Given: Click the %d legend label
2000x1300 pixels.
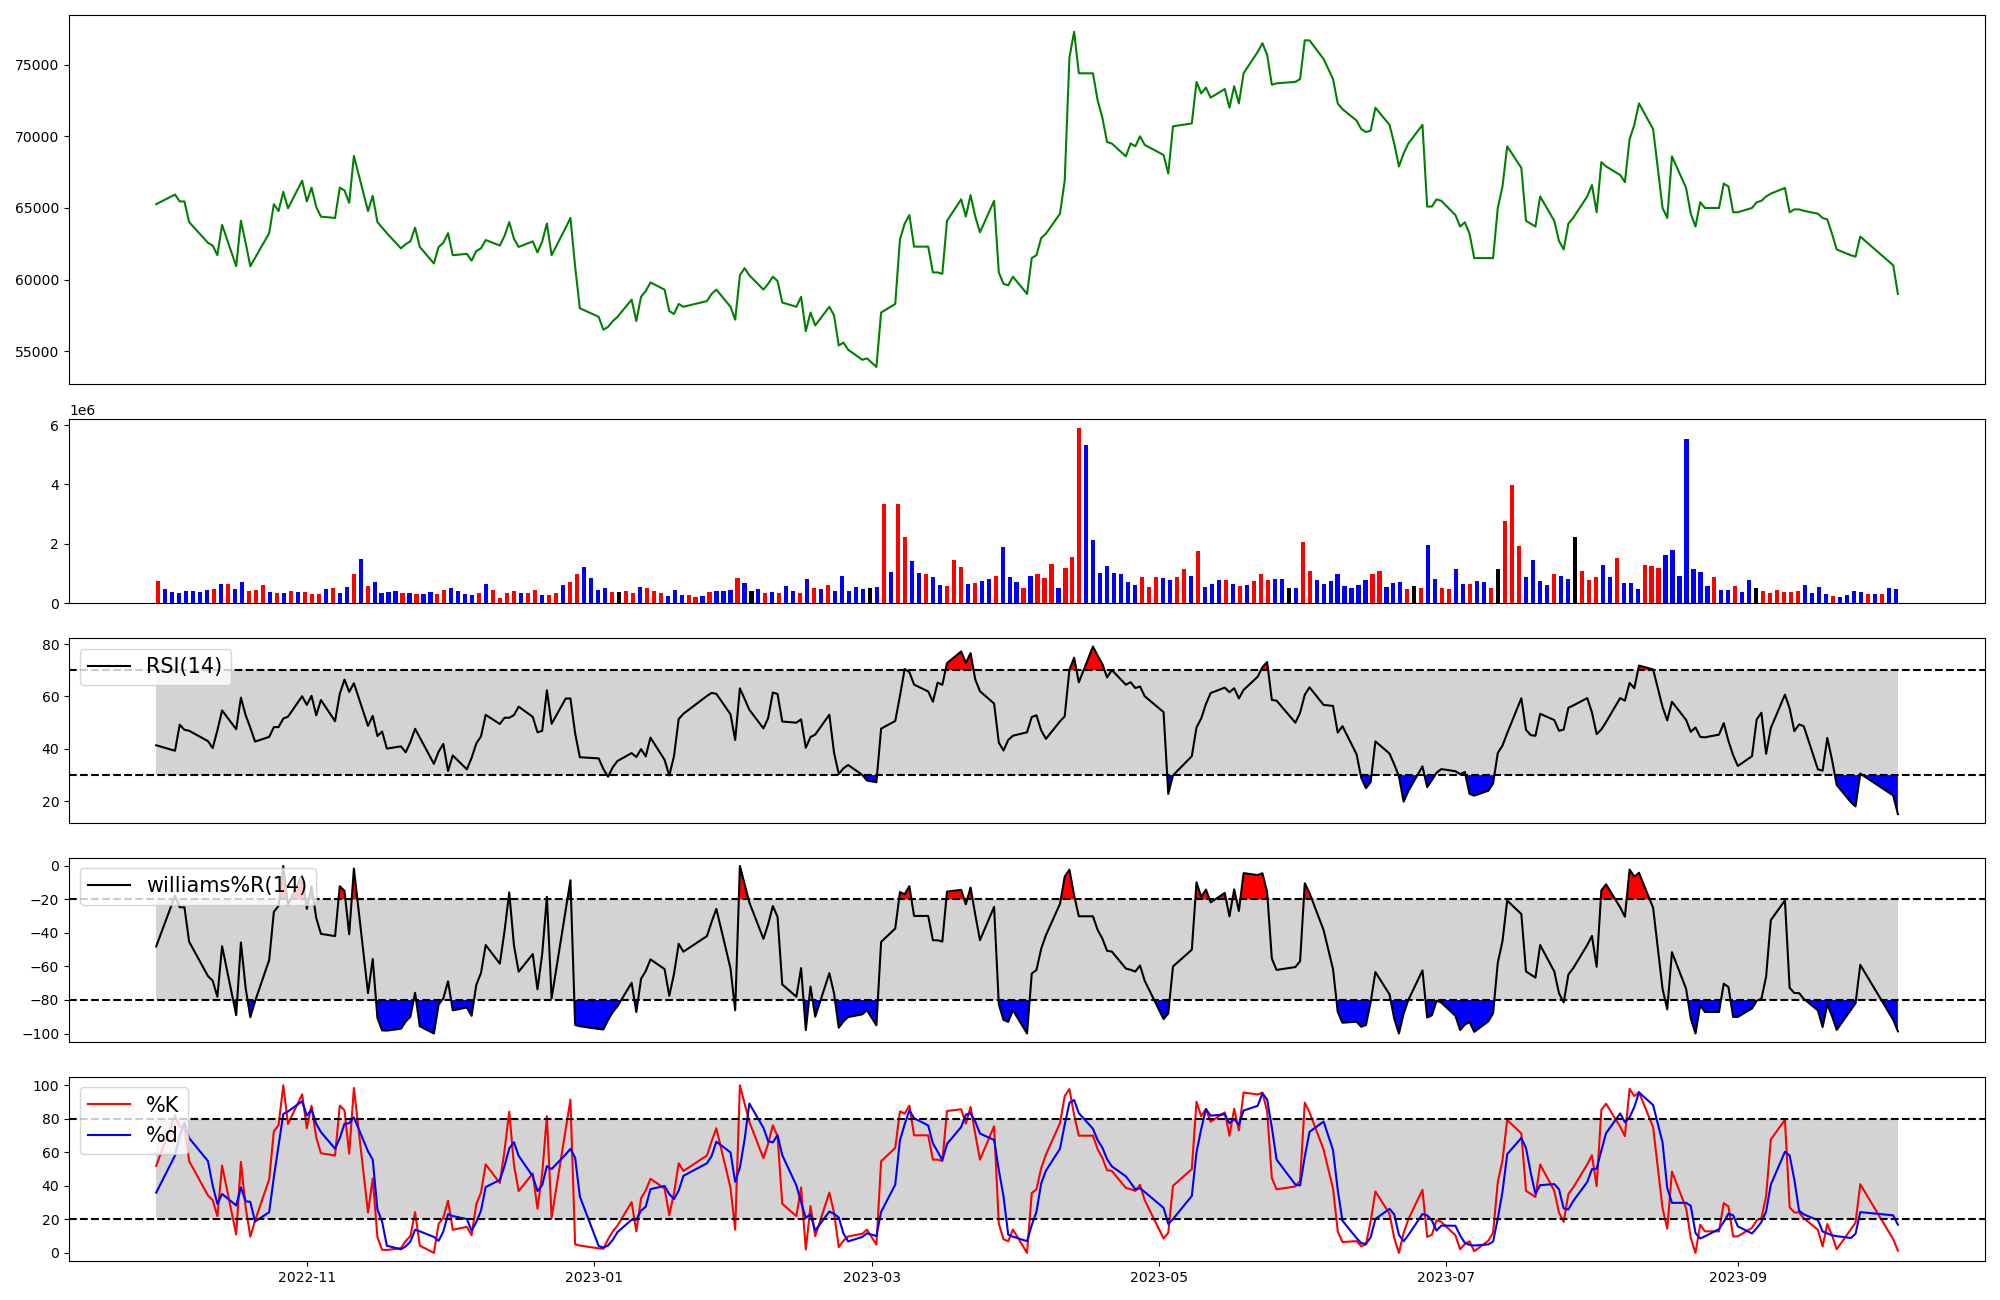Looking at the screenshot, I should click(162, 1135).
